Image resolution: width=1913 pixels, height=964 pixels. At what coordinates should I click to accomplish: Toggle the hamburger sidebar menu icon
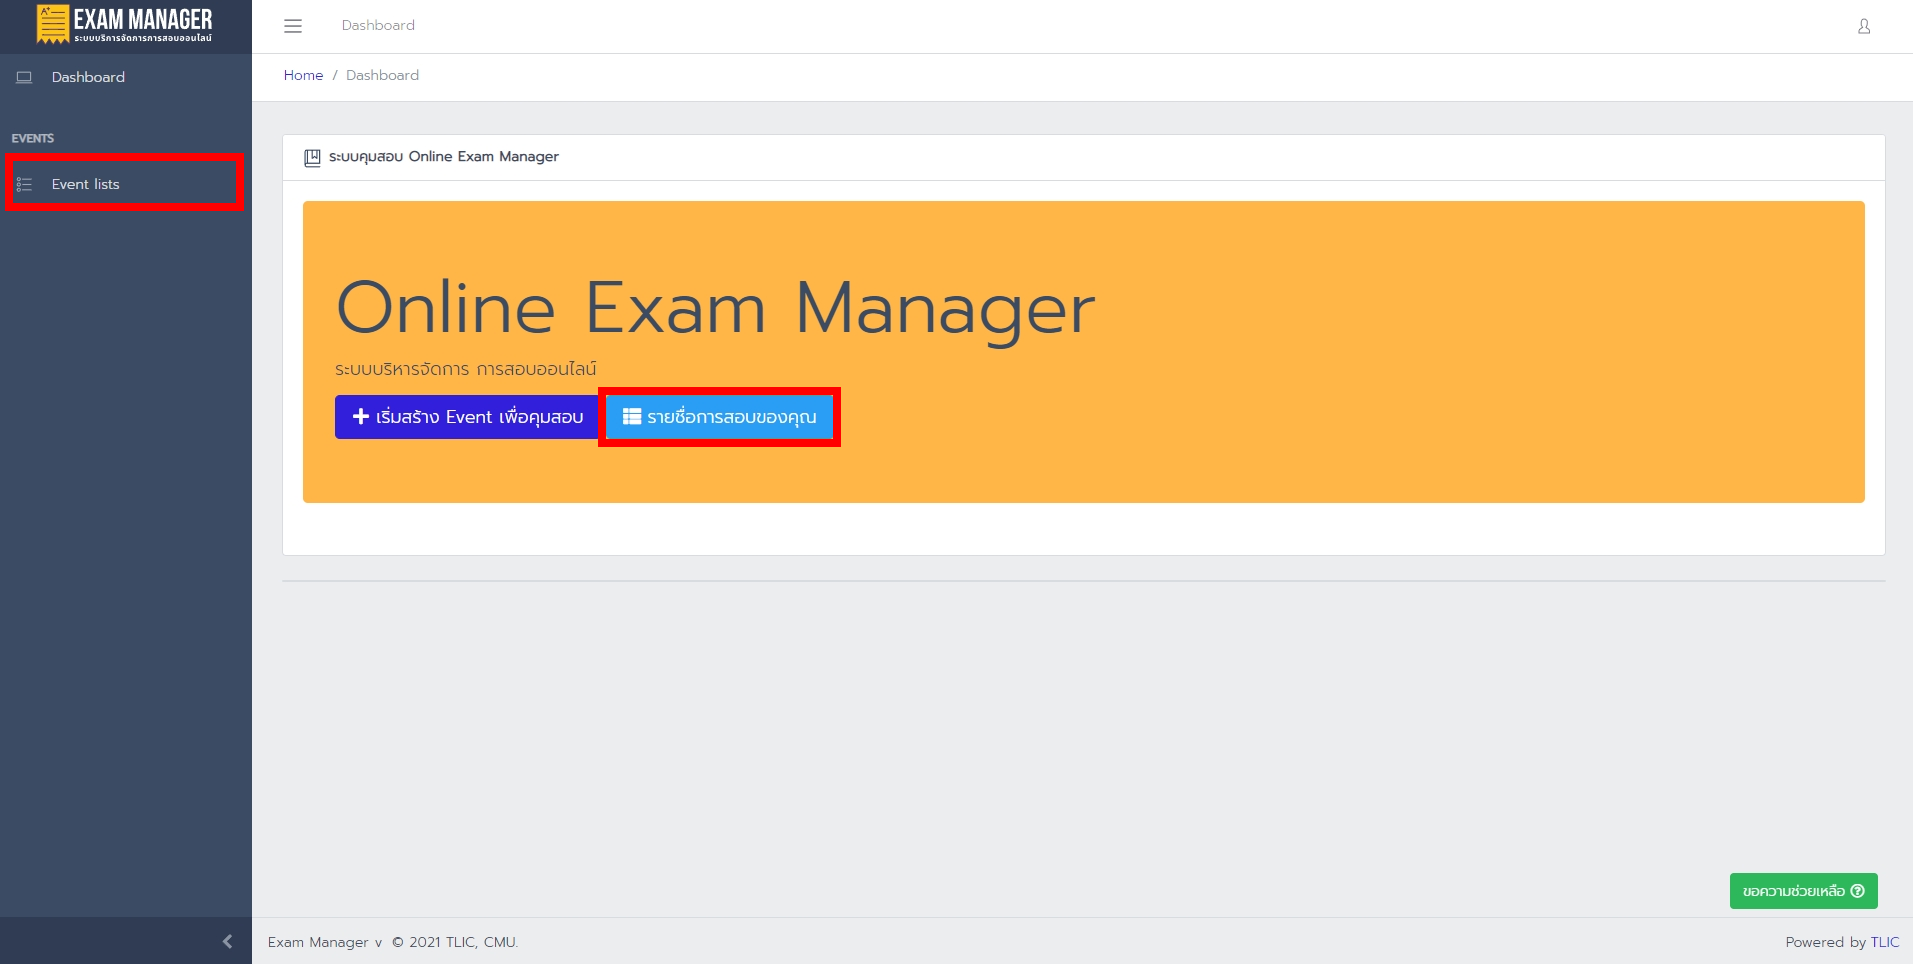(x=293, y=26)
